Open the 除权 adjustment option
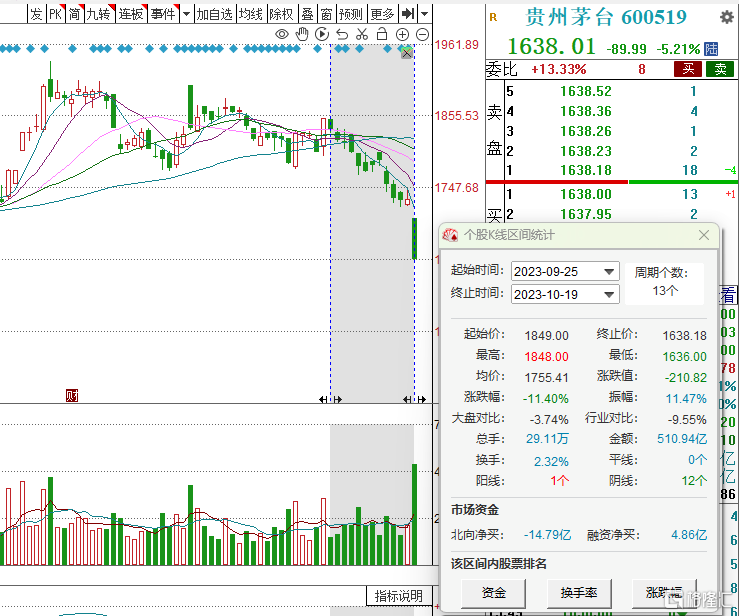Screen dimensions: 739x616 (x=281, y=14)
